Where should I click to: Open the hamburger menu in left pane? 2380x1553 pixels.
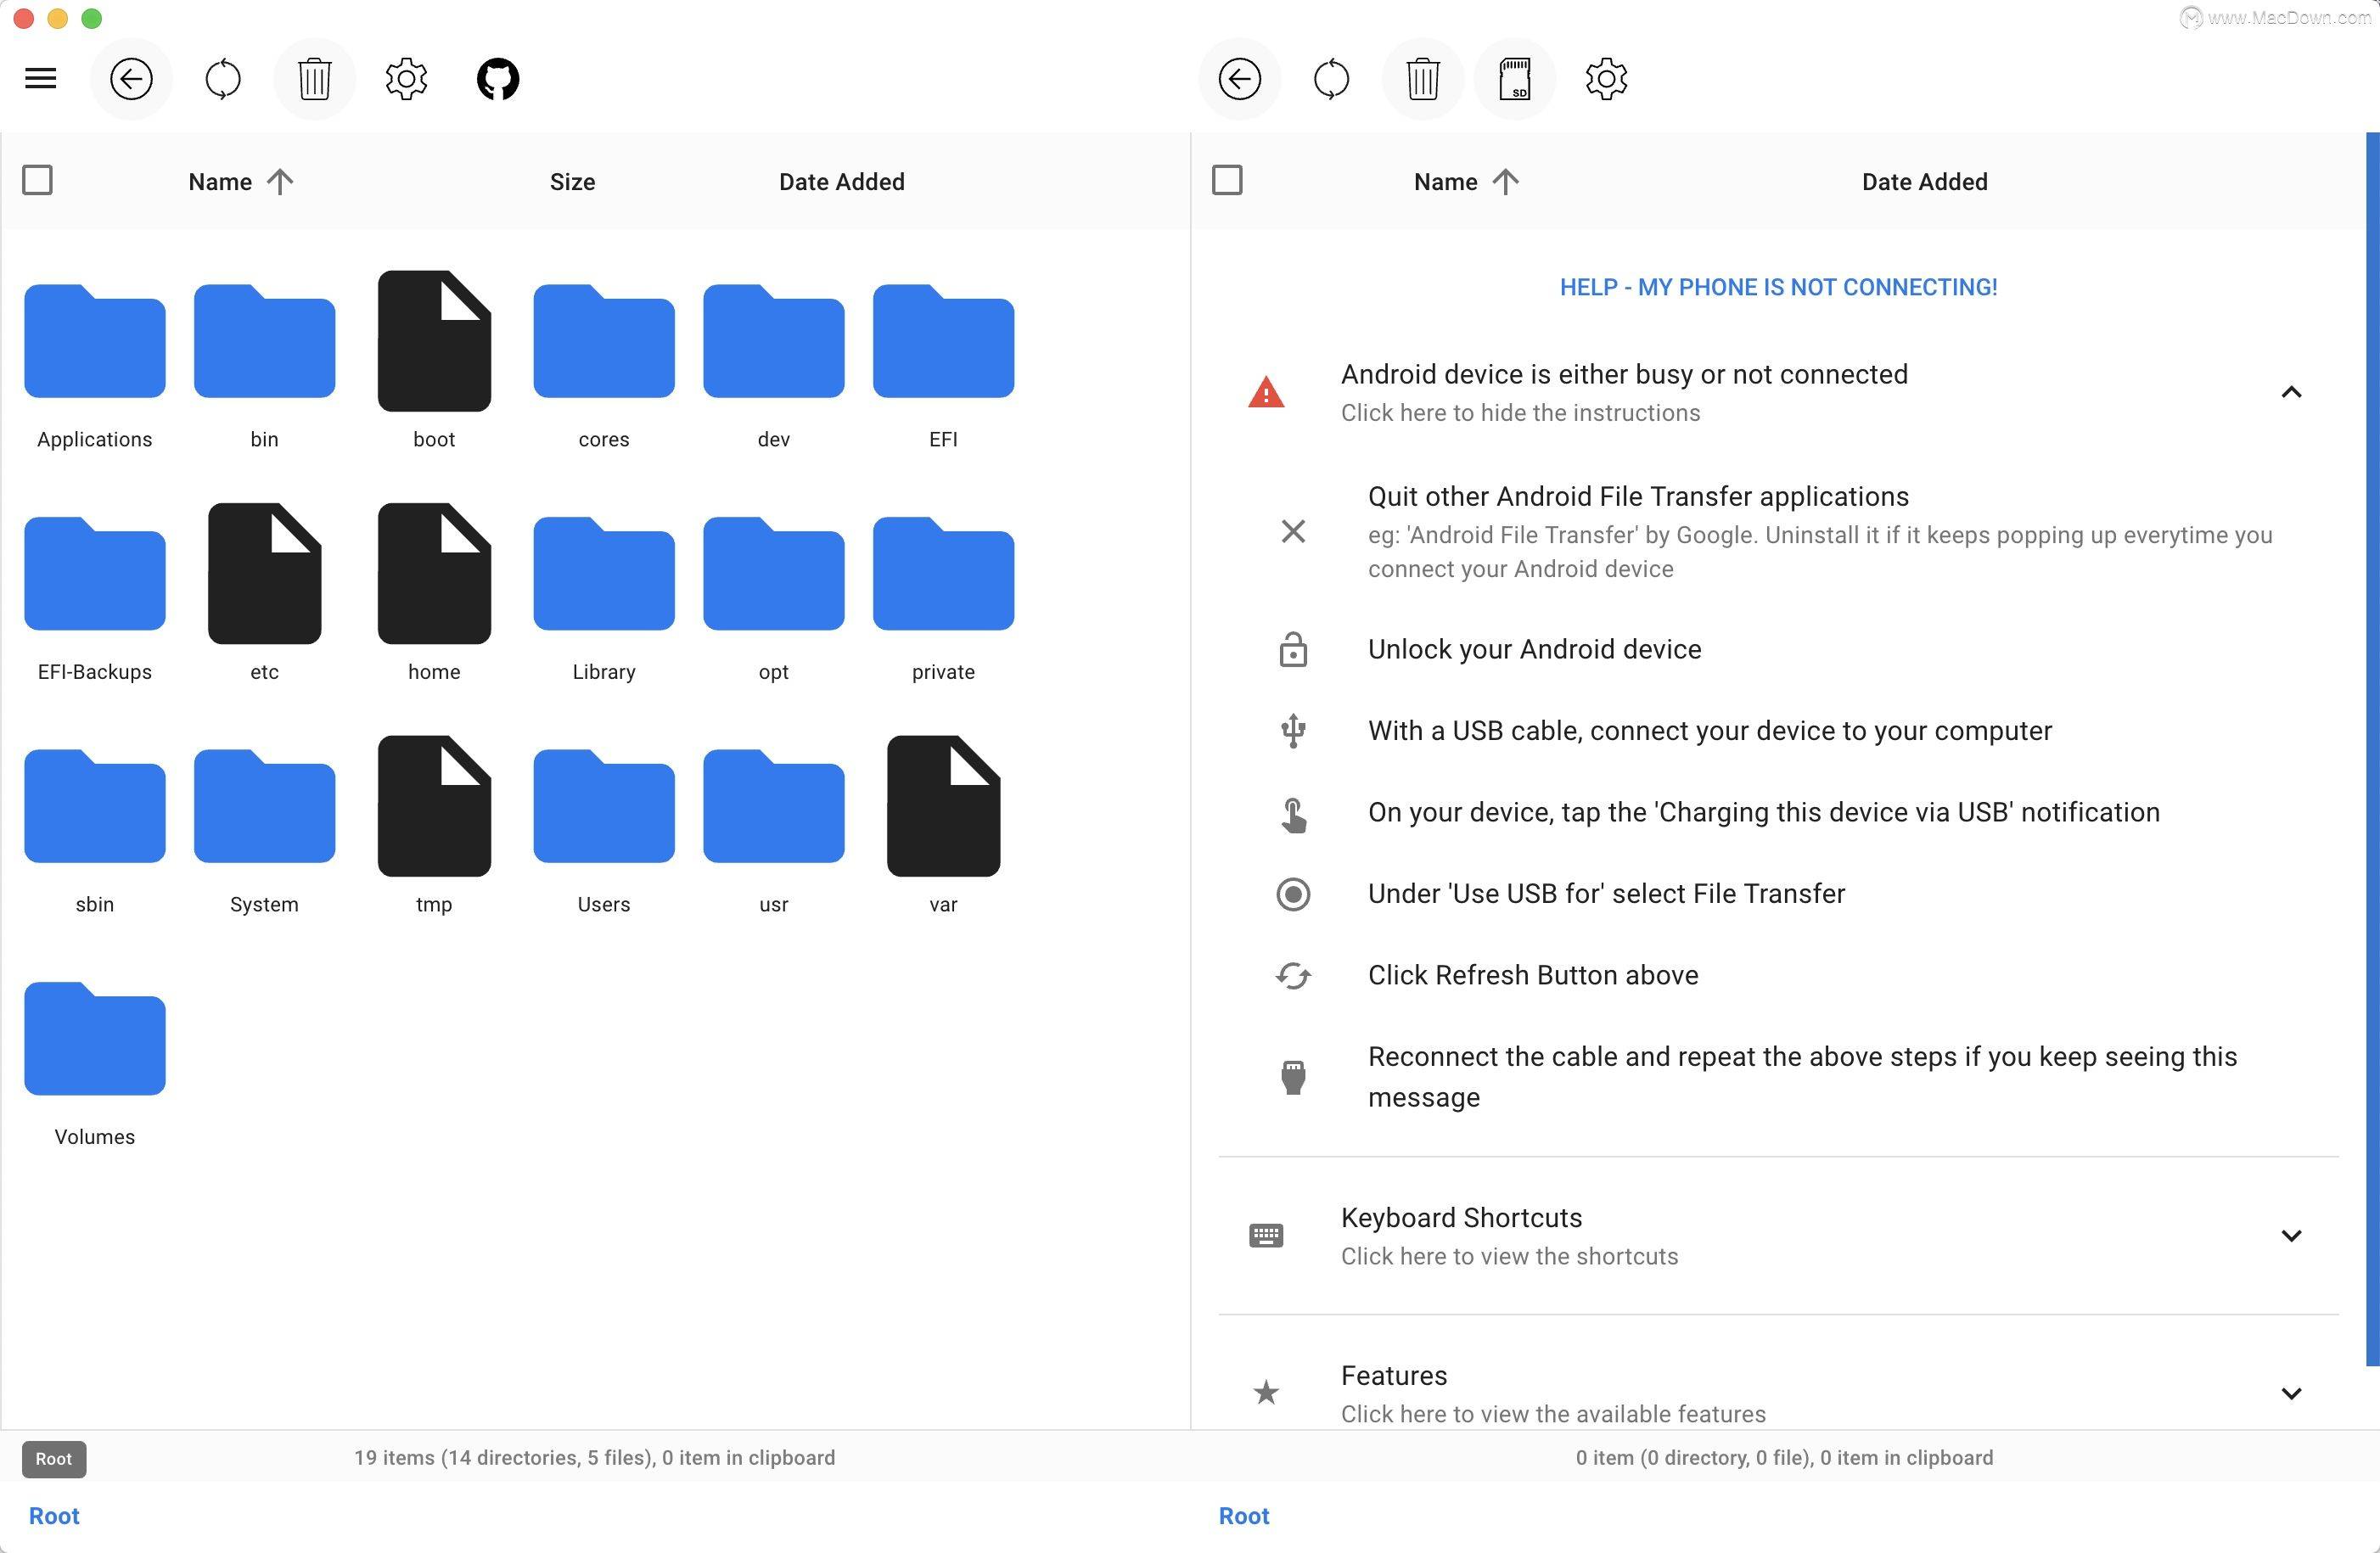click(x=41, y=78)
